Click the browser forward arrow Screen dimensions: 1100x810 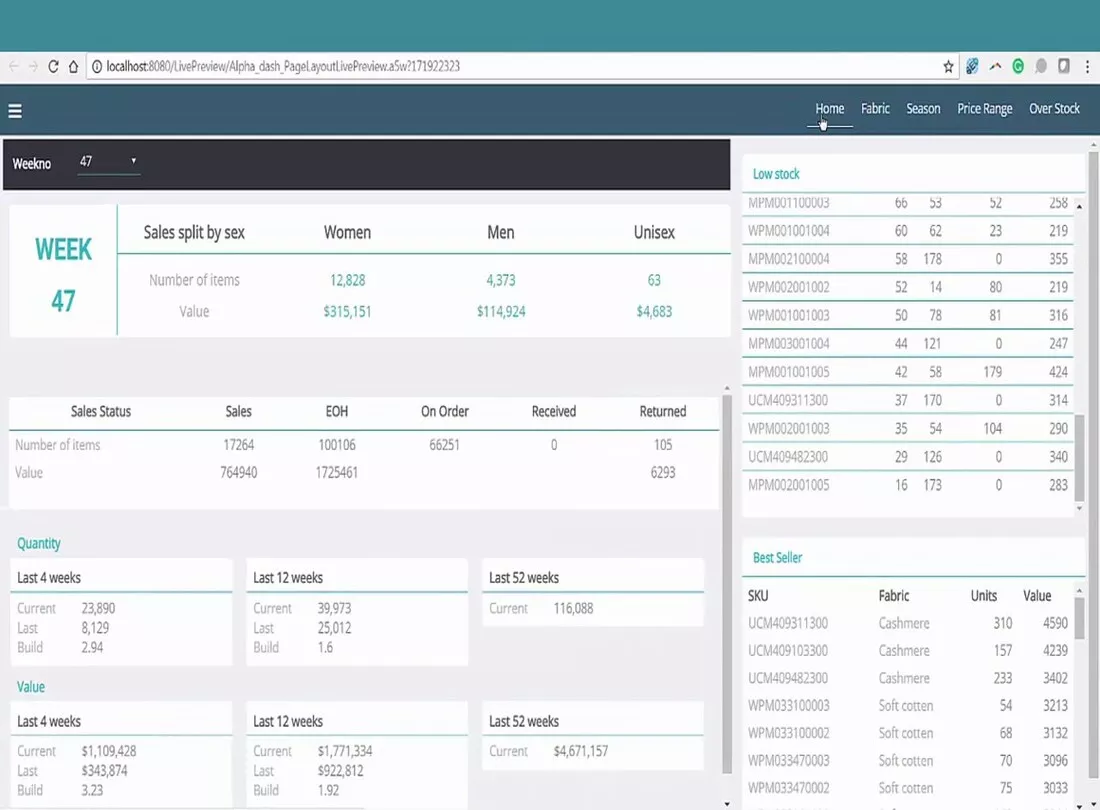pos(34,67)
